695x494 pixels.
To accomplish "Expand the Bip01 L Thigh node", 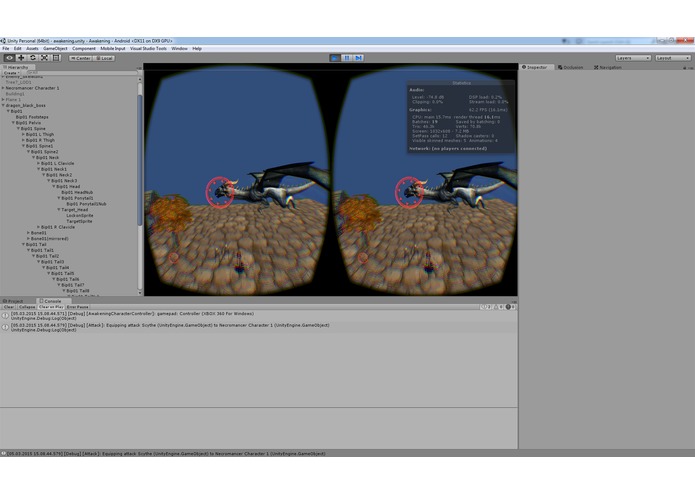I will click(x=23, y=134).
